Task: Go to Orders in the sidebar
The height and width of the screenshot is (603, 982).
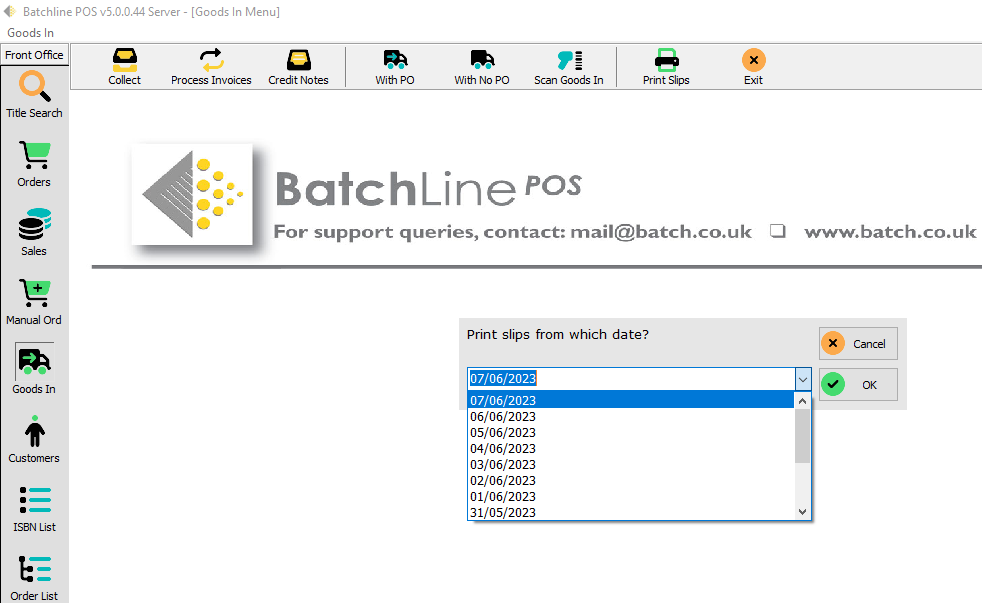Action: (34, 164)
